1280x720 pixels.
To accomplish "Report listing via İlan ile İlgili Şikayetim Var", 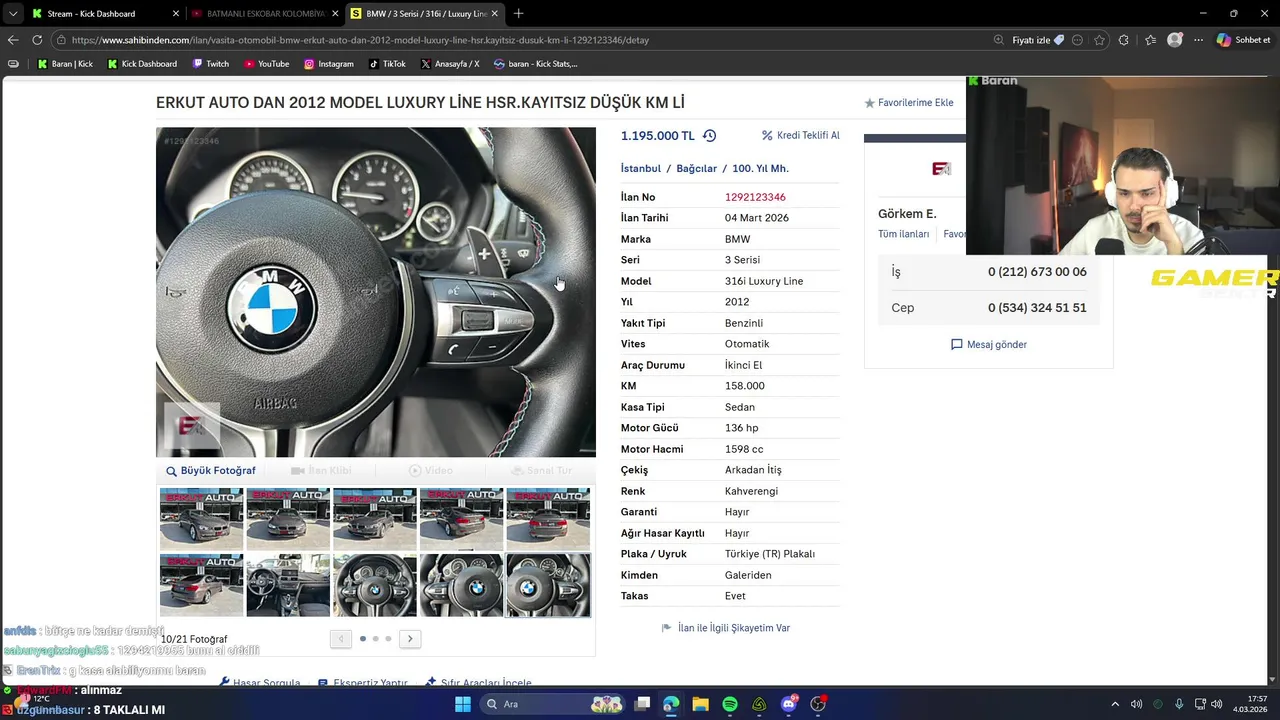I will click(x=726, y=629).
